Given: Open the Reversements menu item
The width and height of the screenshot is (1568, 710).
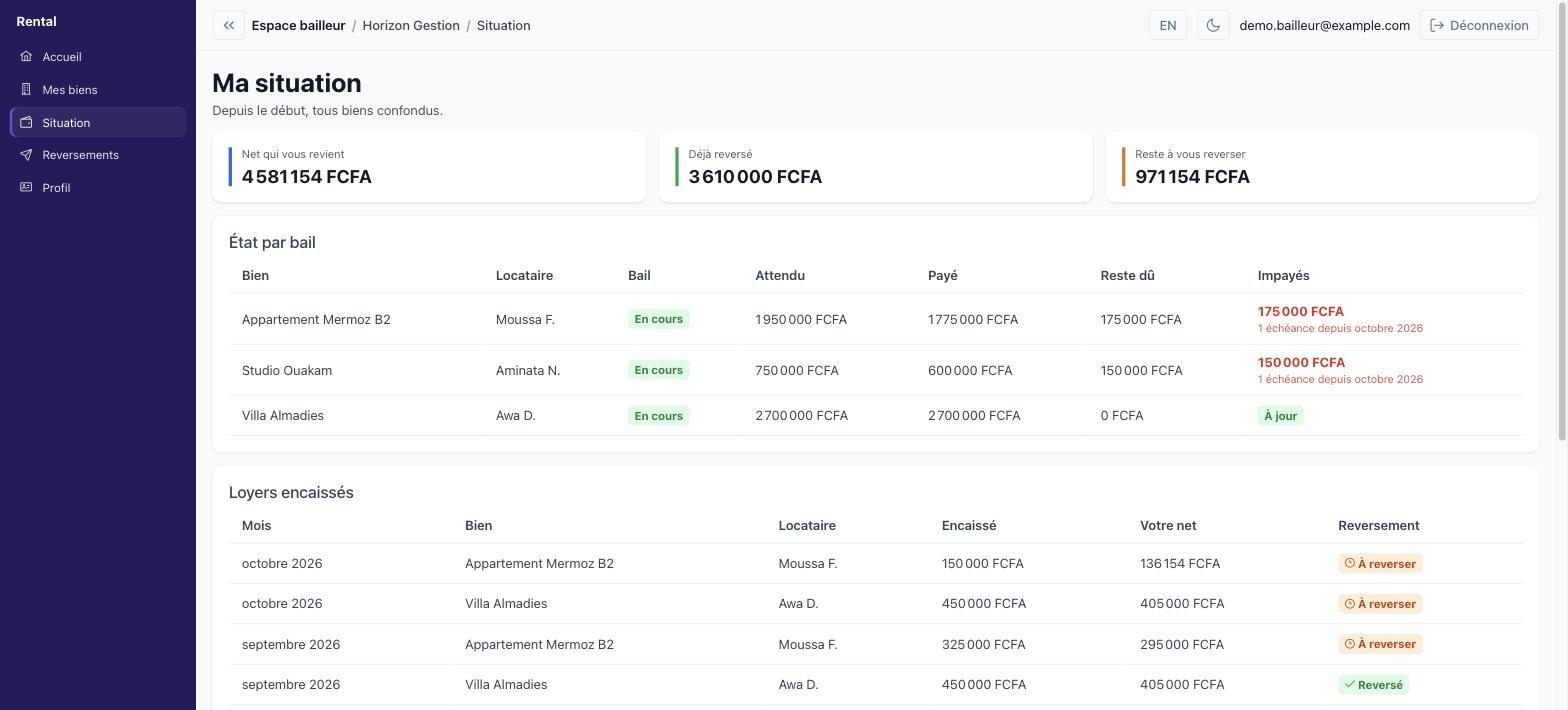Looking at the screenshot, I should point(98,155).
